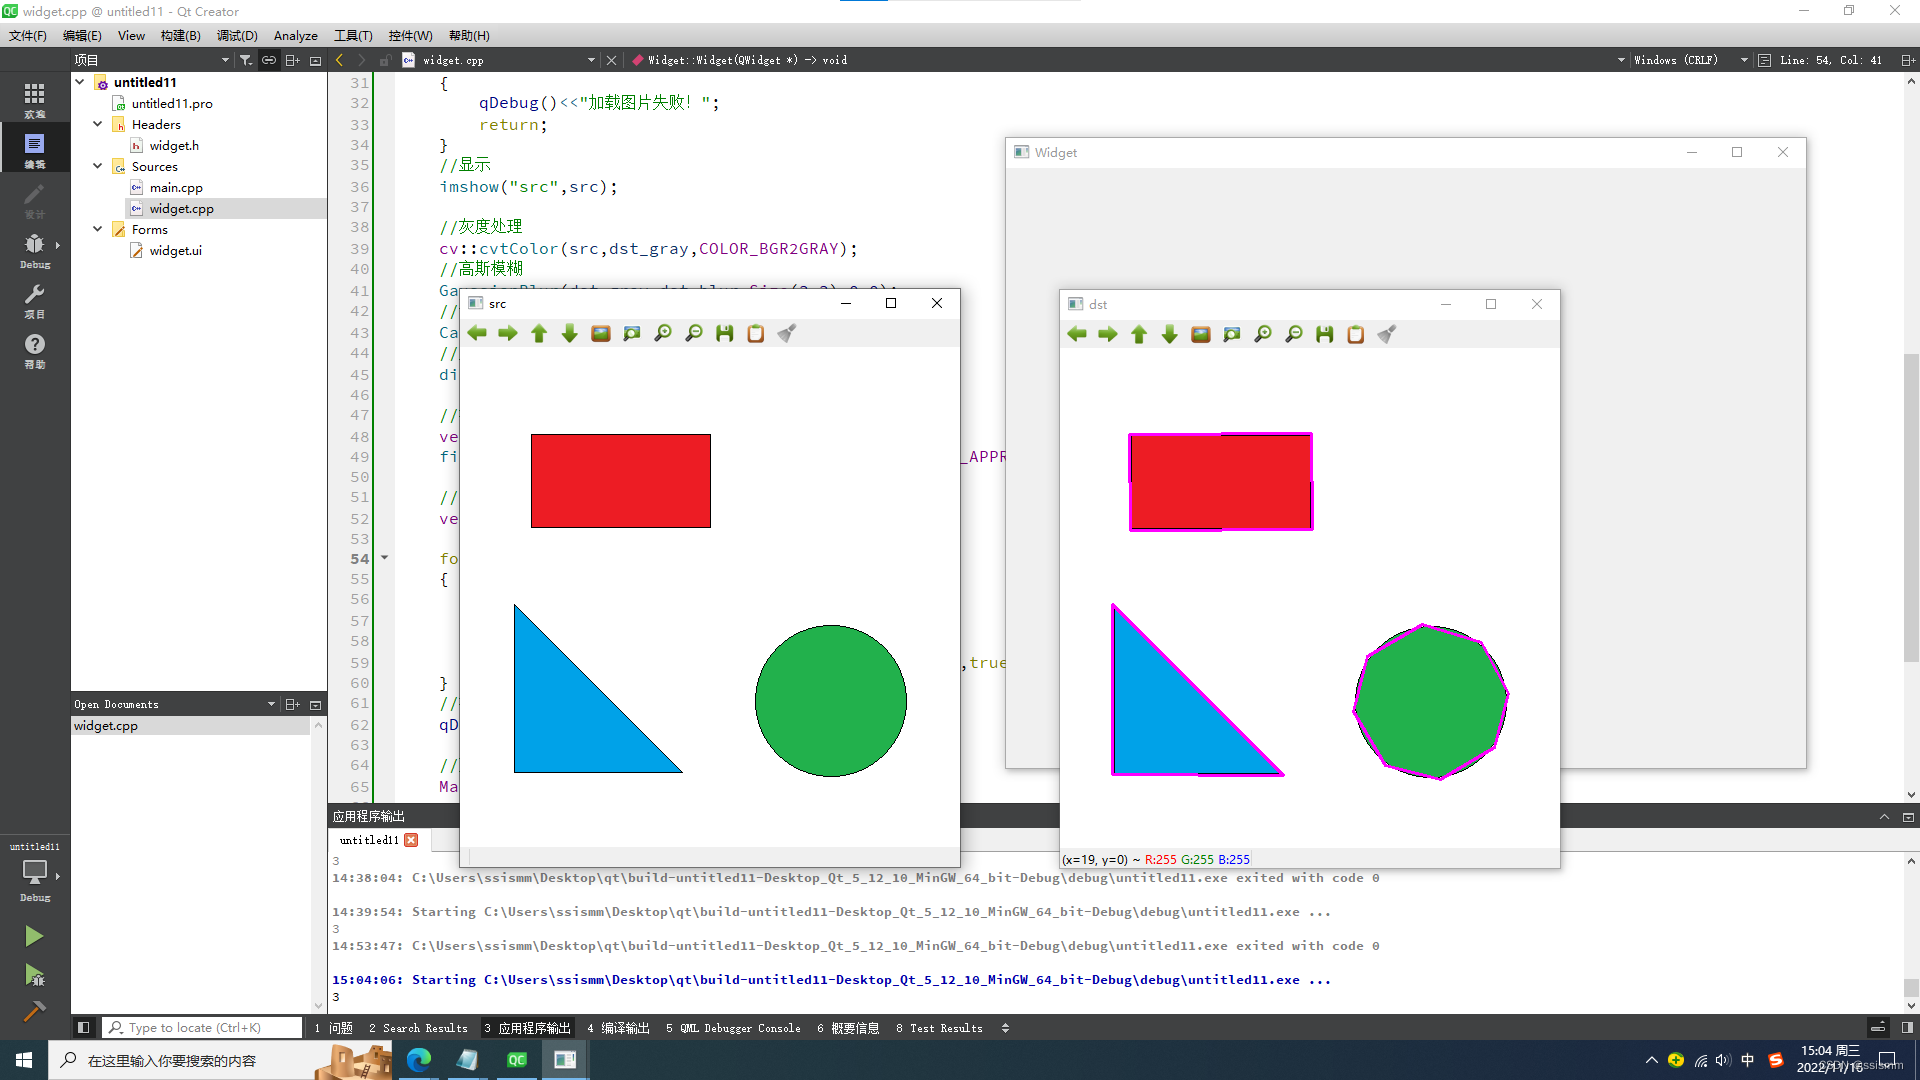Image resolution: width=1920 pixels, height=1080 pixels.
Task: Click the properties brush icon in dst toolbar
Action: [x=1387, y=335]
